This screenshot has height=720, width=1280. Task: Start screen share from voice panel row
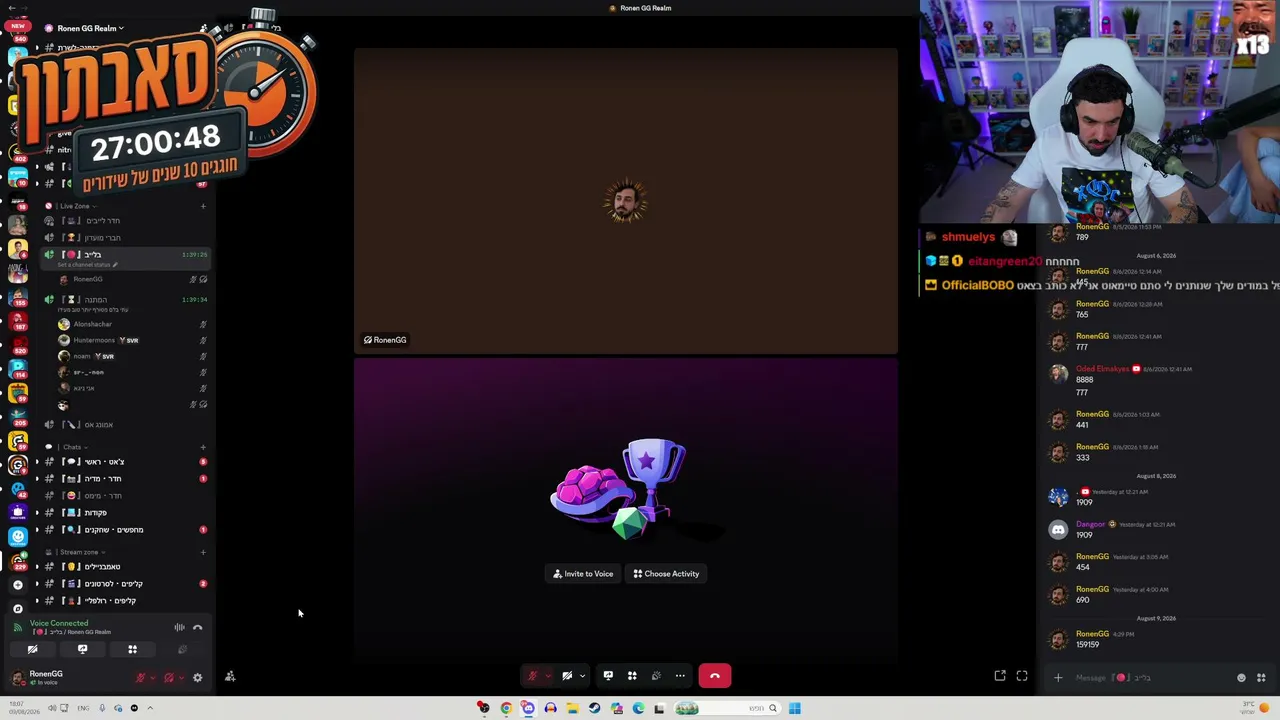pyautogui.click(x=82, y=650)
